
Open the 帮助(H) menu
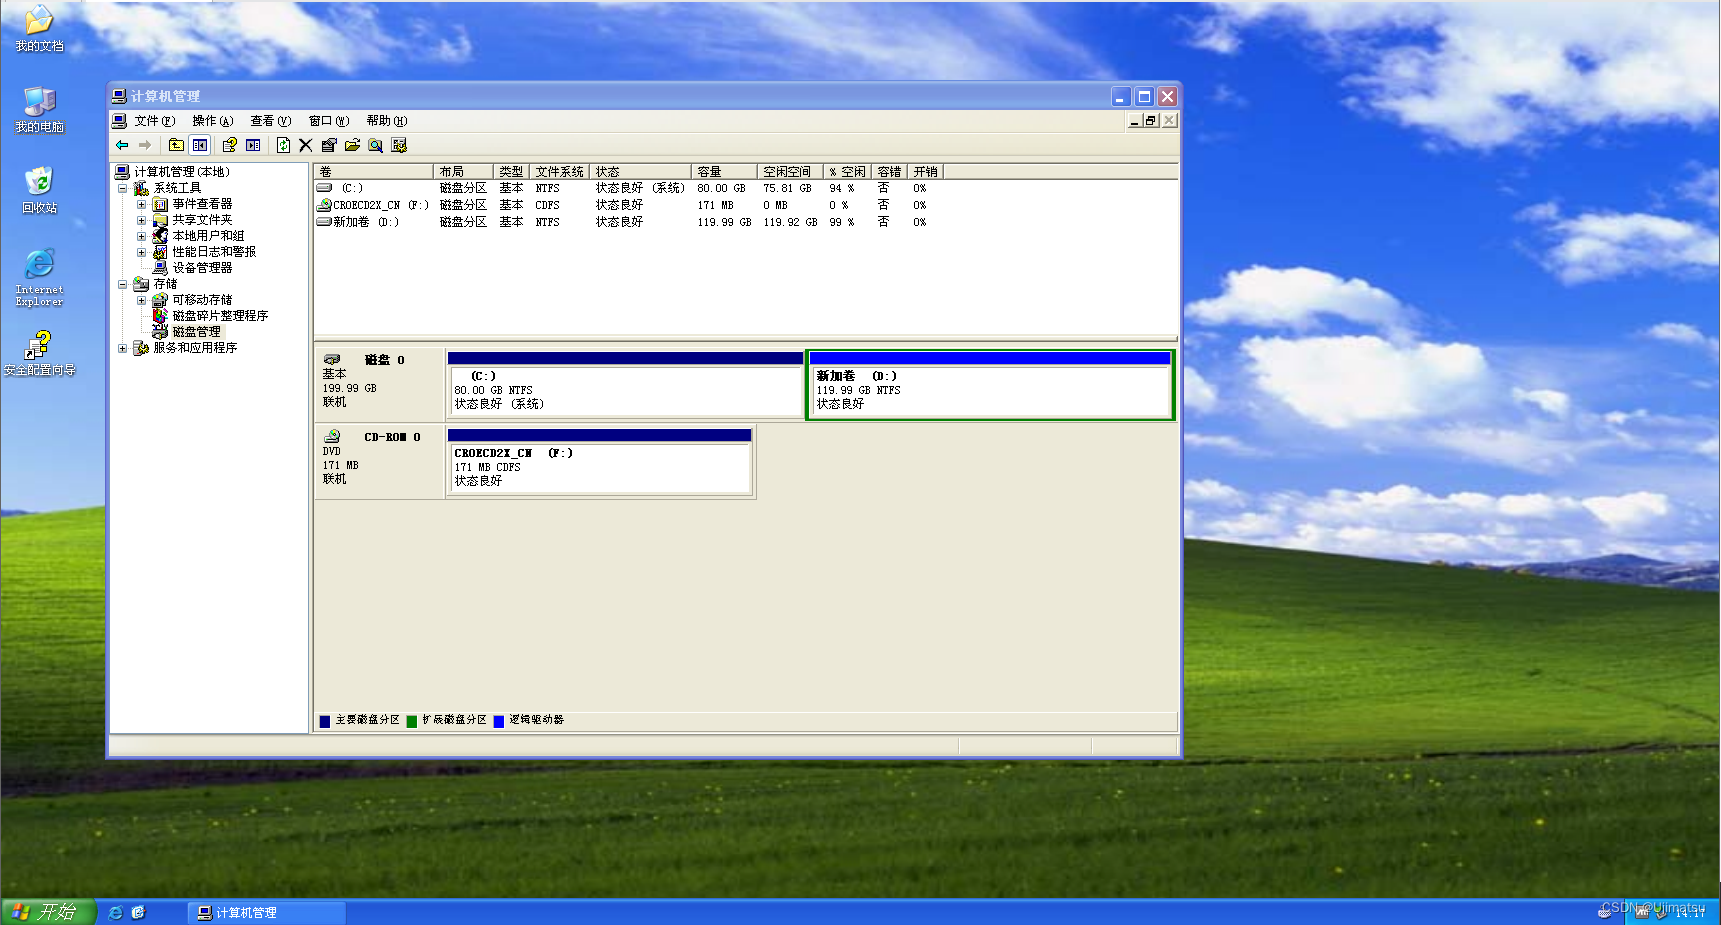(387, 121)
